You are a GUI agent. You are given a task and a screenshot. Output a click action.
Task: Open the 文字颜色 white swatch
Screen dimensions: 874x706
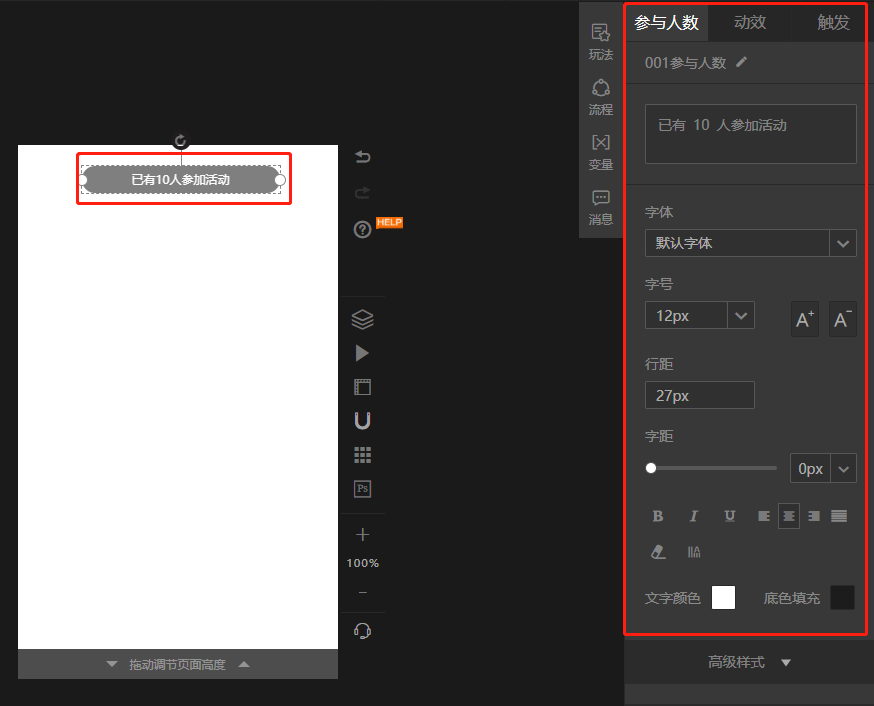click(x=724, y=597)
